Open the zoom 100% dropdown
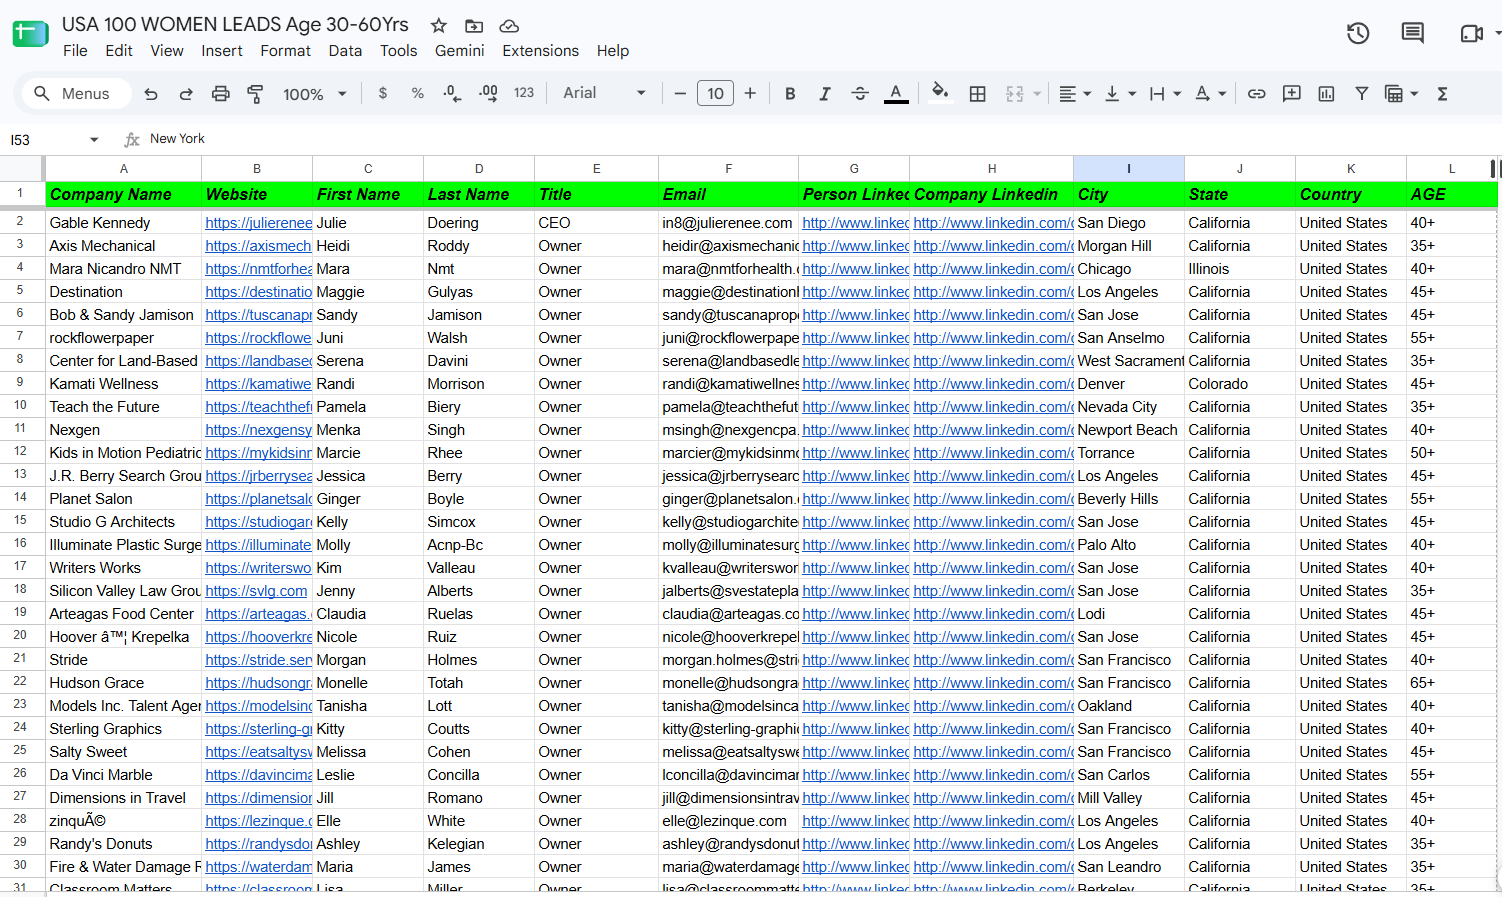Viewport: 1502px width, 897px height. 314,94
